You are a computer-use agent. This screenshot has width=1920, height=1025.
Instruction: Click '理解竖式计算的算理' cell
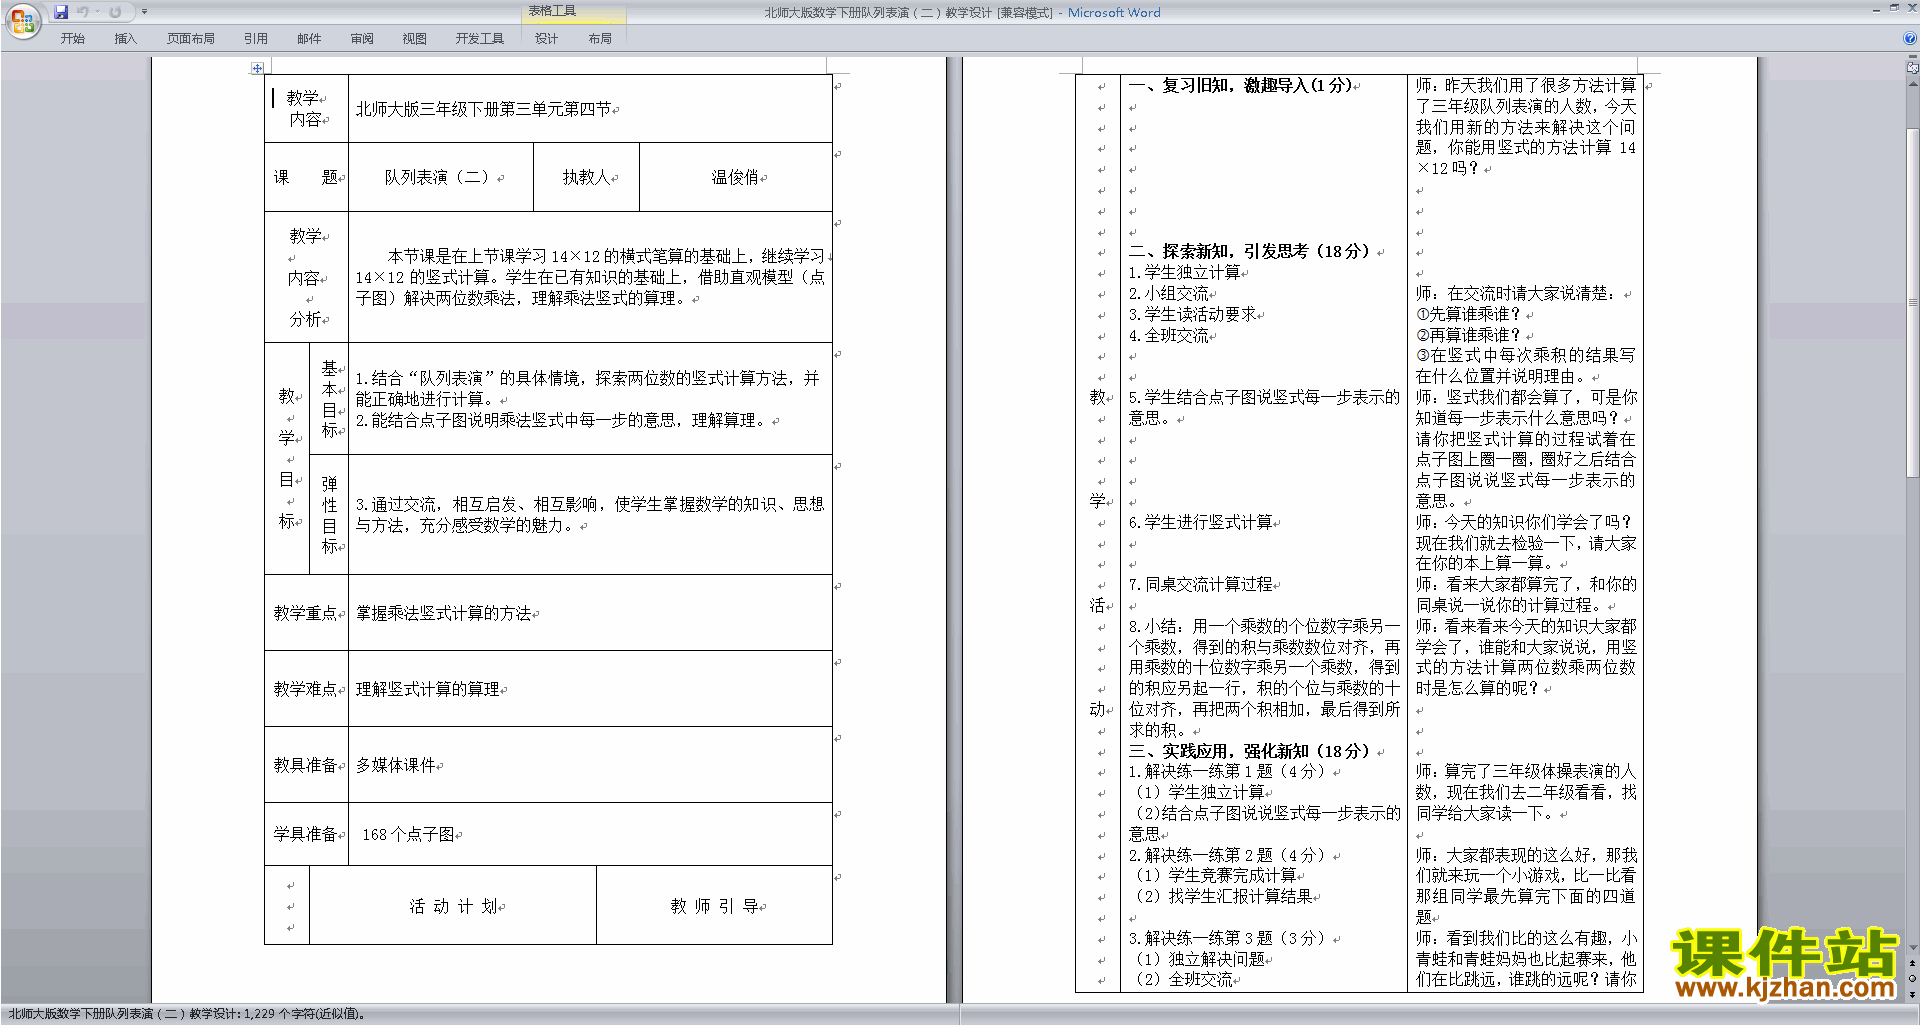(x=590, y=689)
